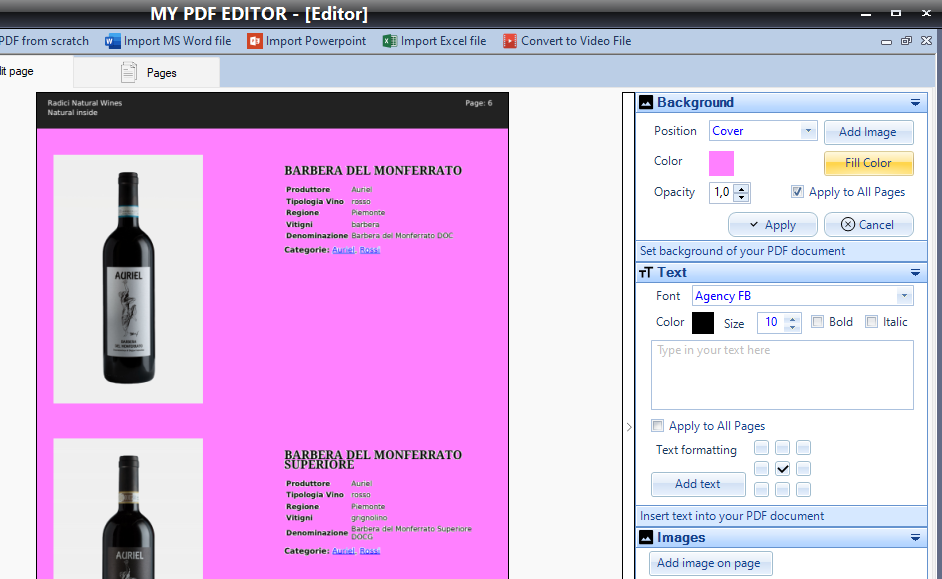
Task: Enable the Bold checkbox
Action: pos(818,322)
